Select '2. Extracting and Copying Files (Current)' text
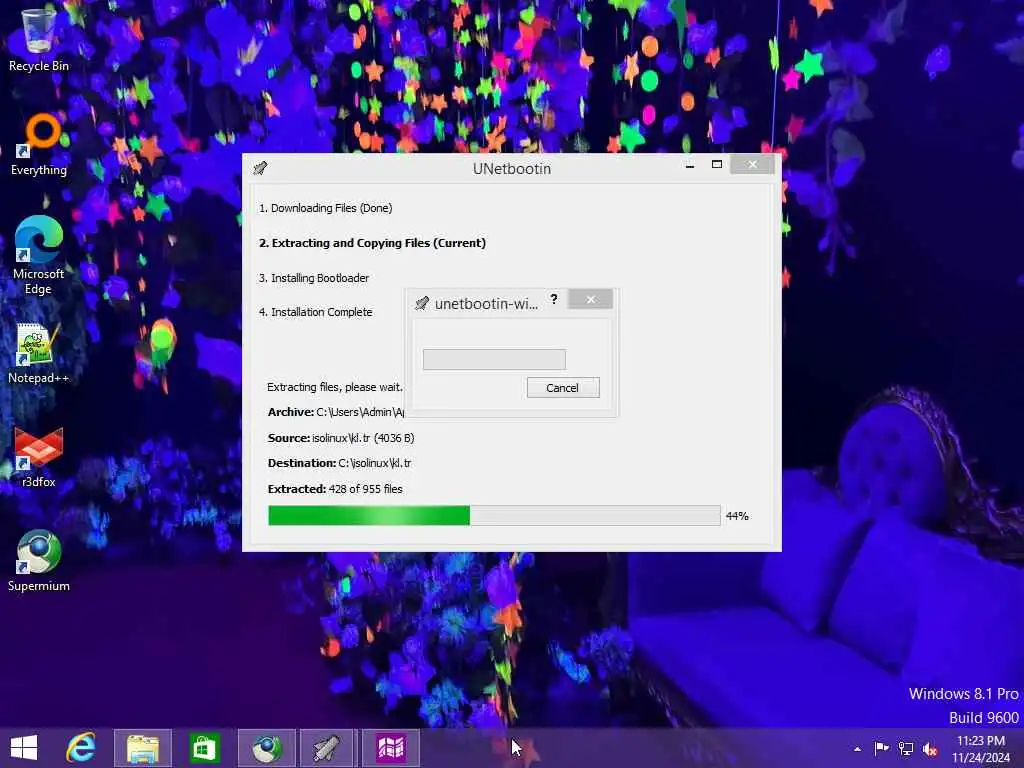This screenshot has width=1024, height=768. (372, 243)
